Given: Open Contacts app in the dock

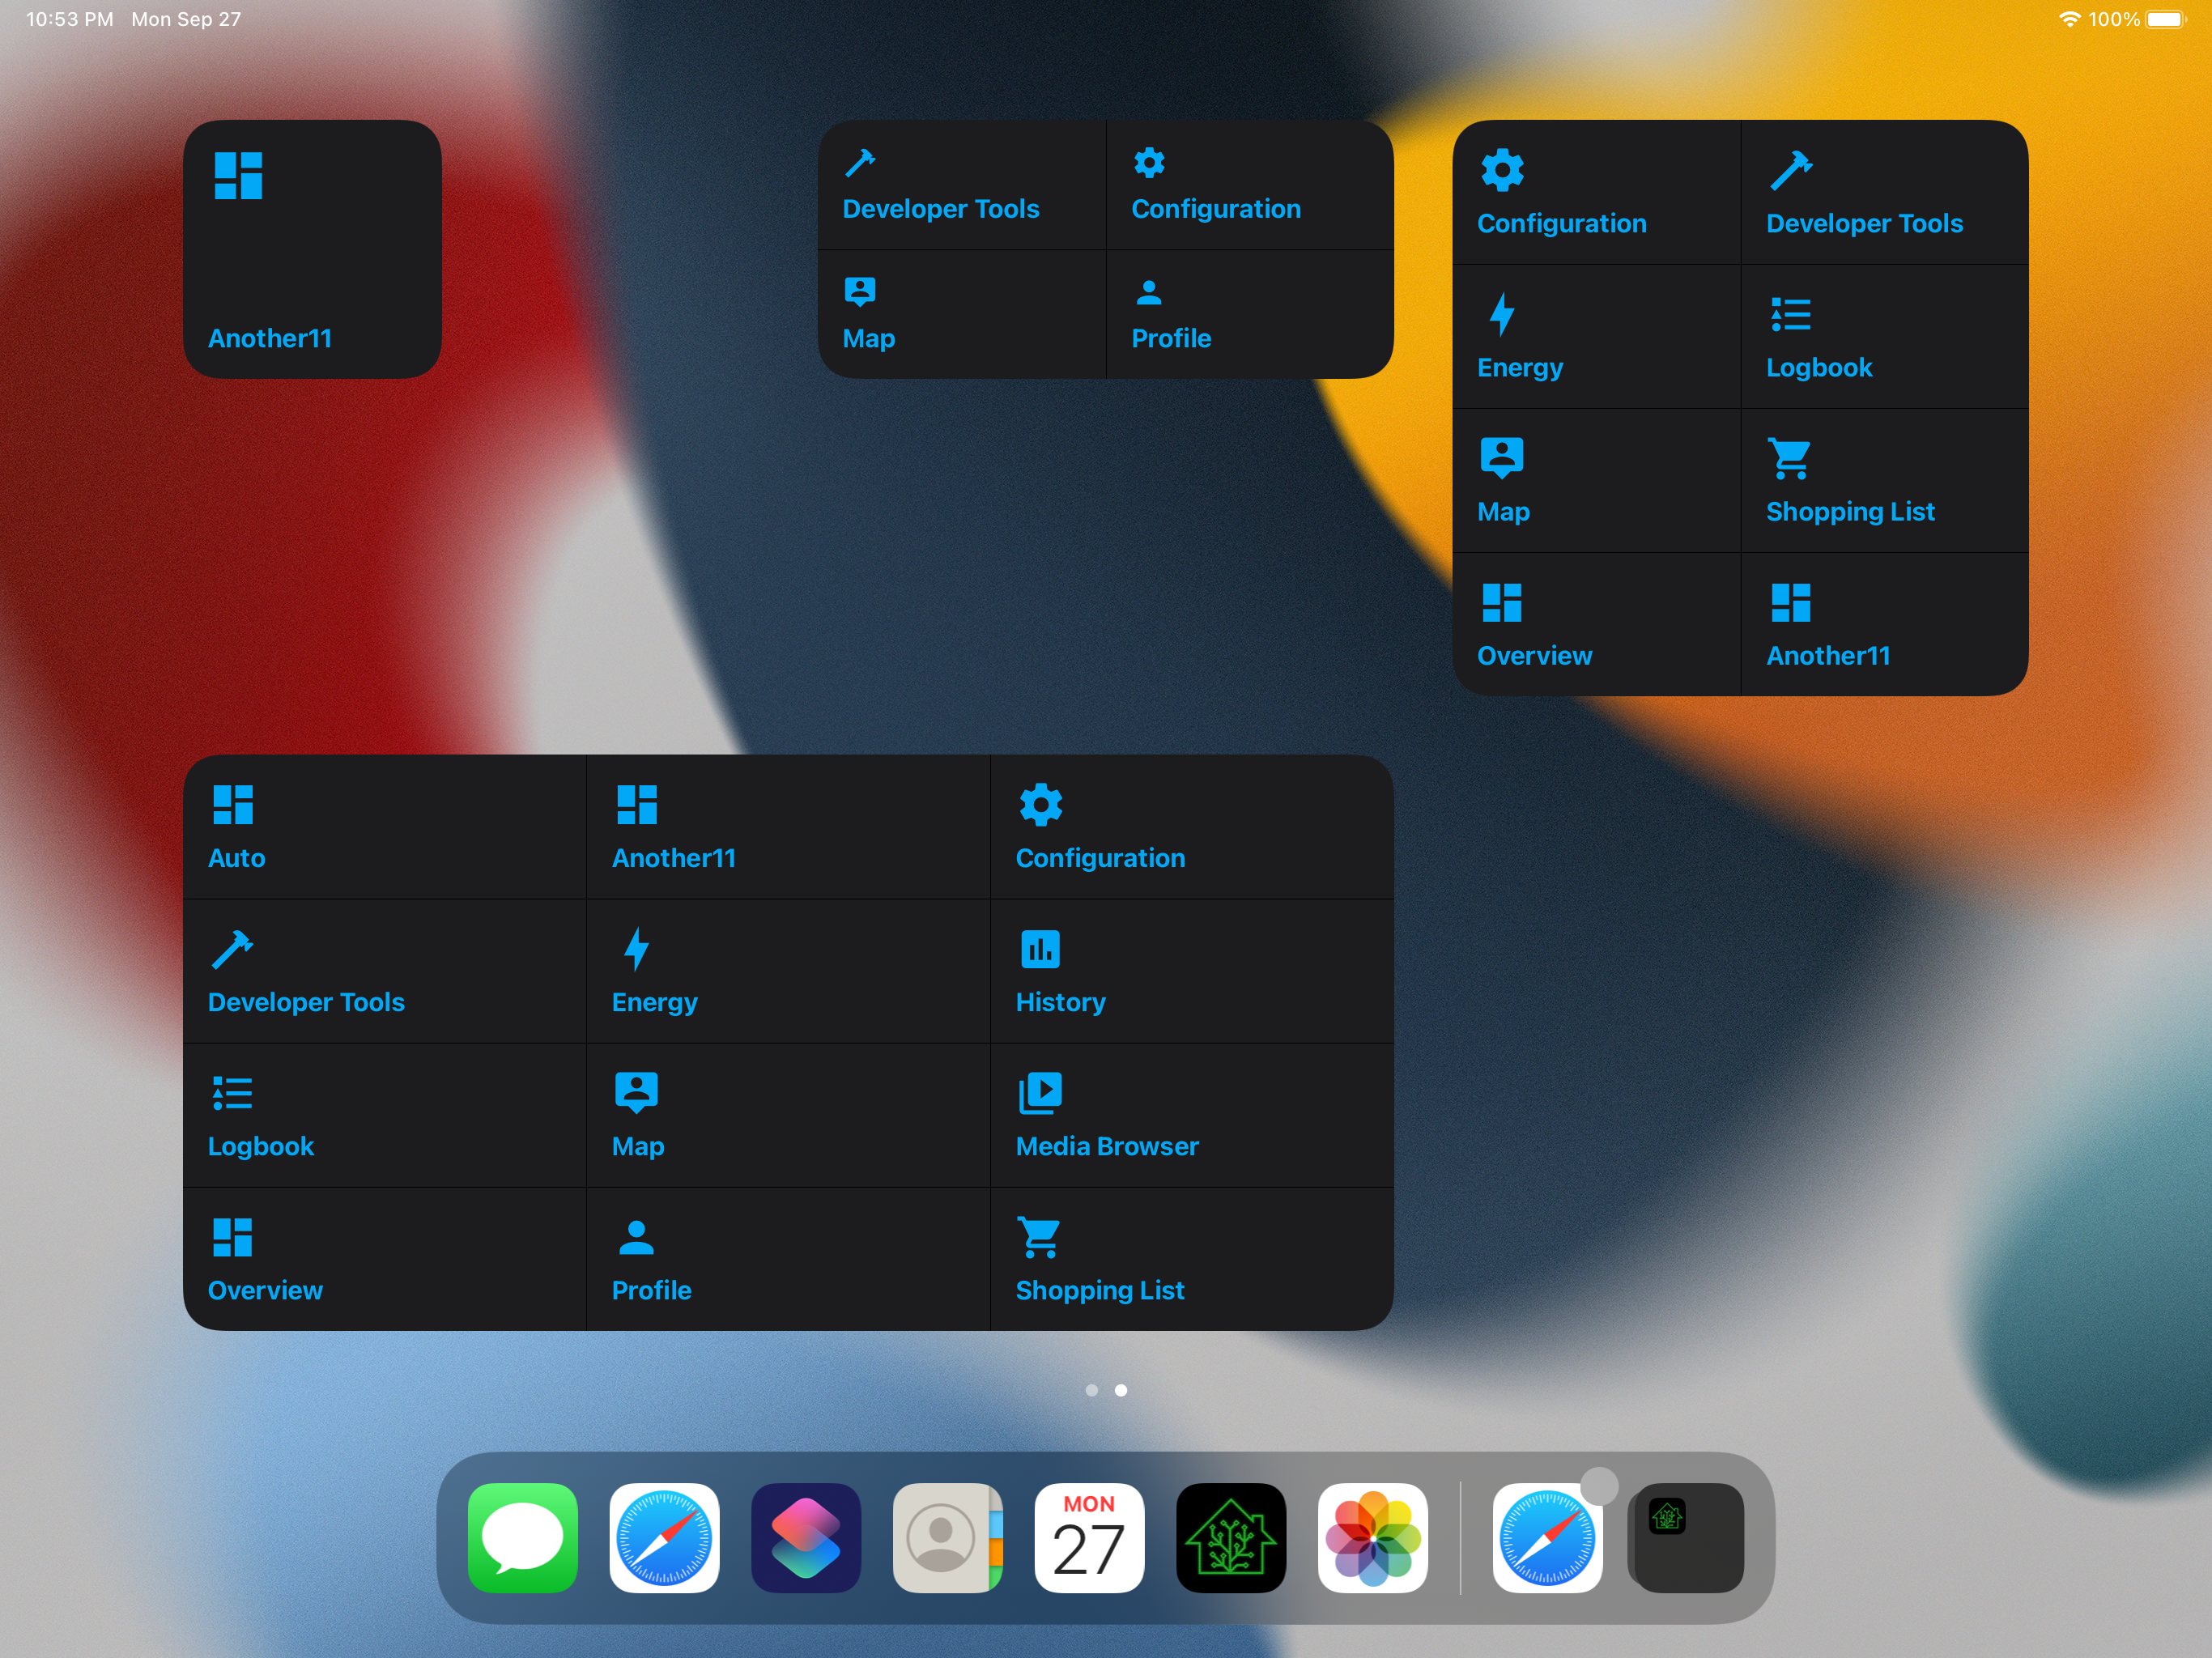Looking at the screenshot, I should click(947, 1537).
